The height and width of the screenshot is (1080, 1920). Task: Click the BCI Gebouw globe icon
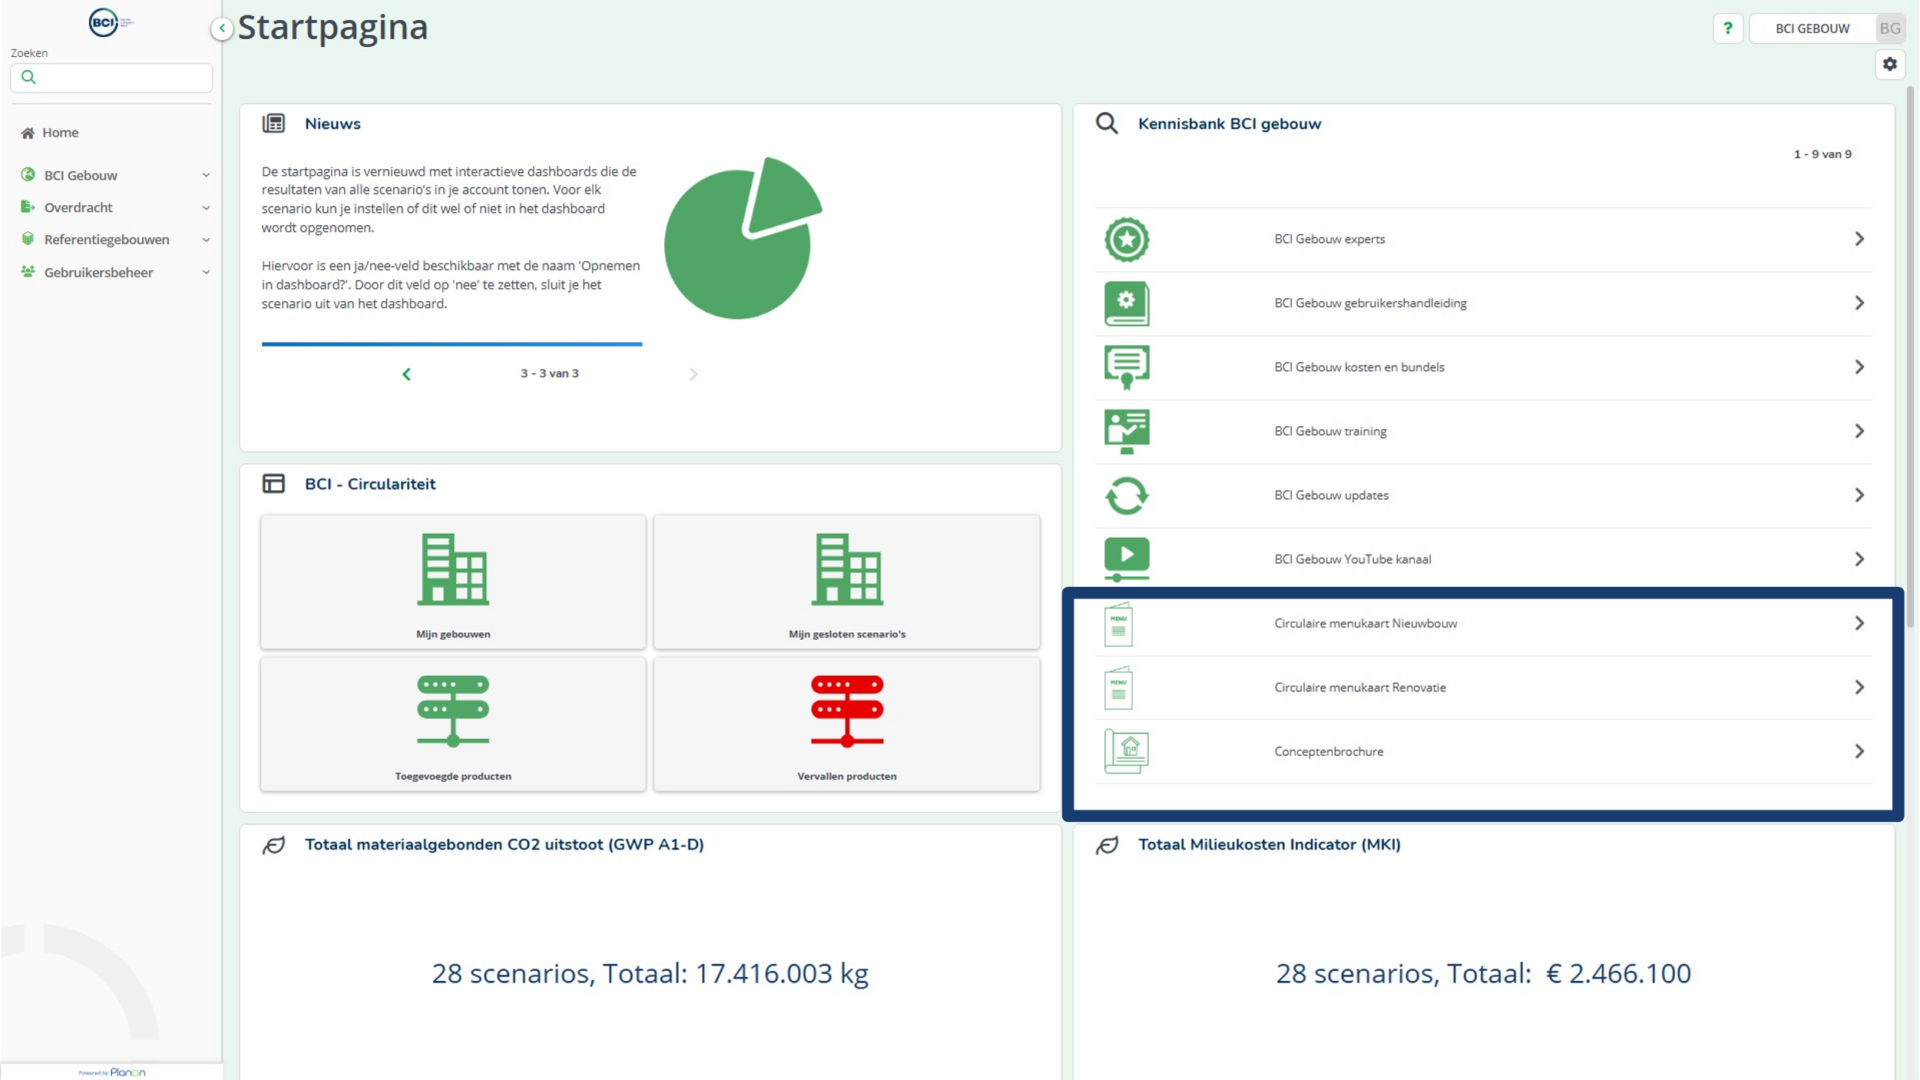28,174
